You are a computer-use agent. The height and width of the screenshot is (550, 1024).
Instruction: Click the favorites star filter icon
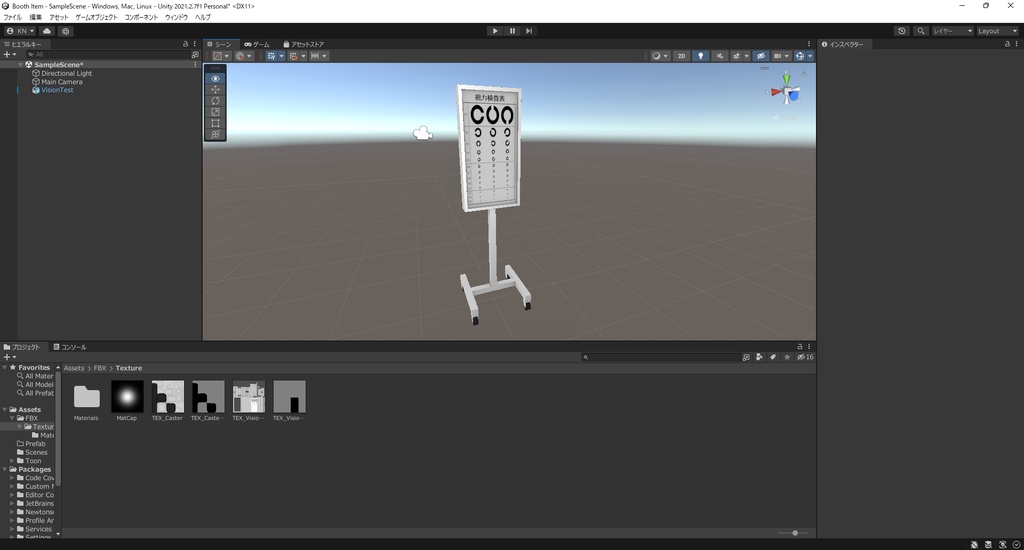point(787,357)
